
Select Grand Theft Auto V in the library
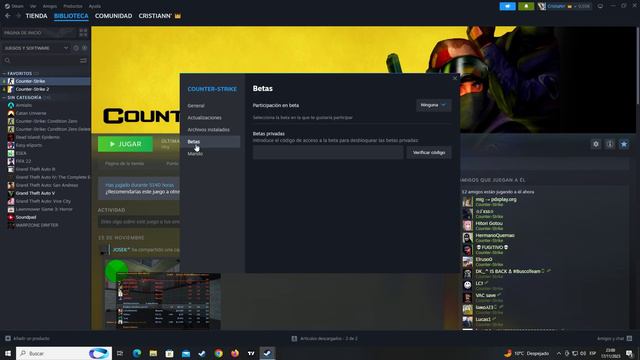click(x=35, y=193)
